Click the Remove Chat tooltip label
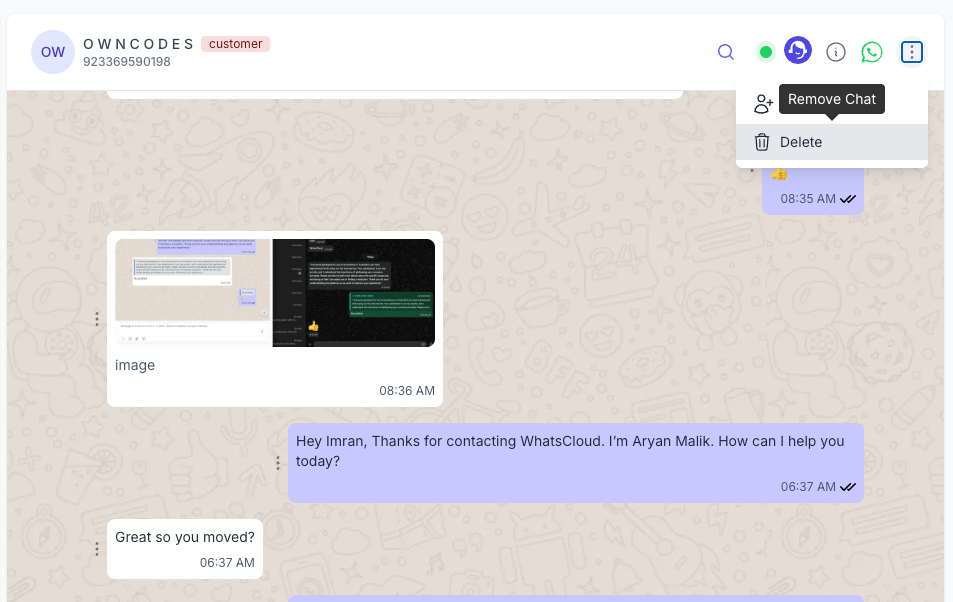Viewport: 953px width, 602px height. 832,99
